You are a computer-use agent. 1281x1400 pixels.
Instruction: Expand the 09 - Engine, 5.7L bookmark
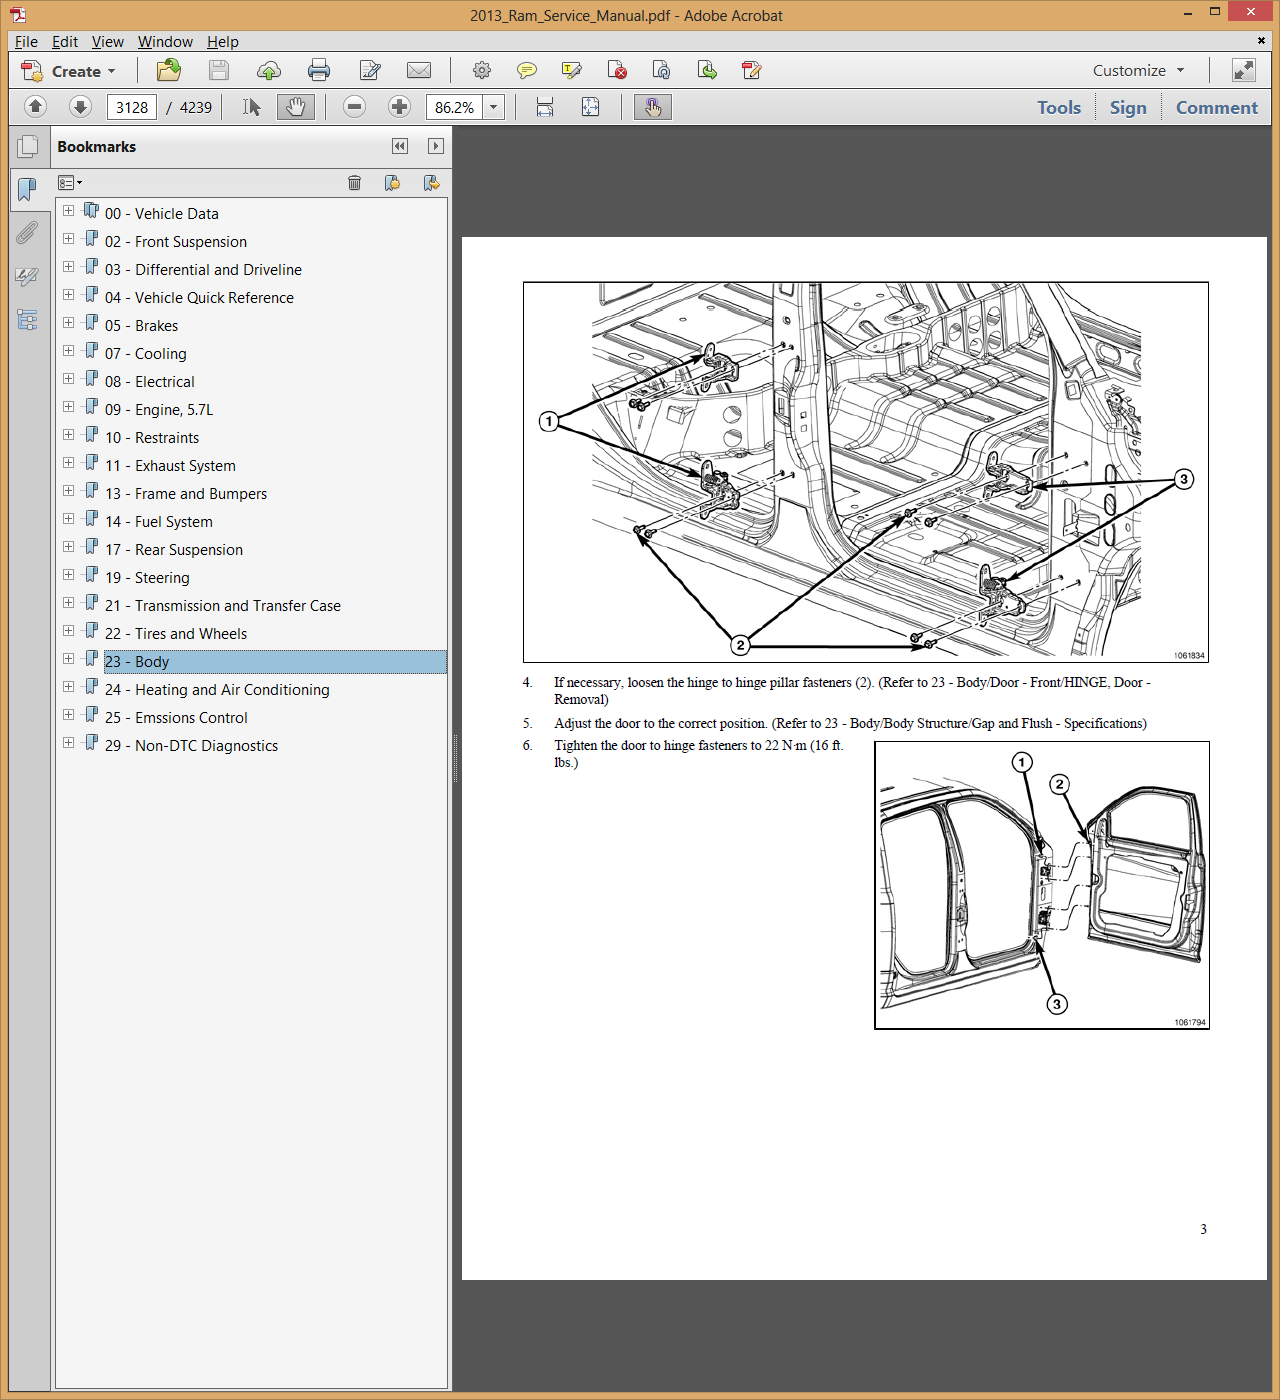coord(68,407)
